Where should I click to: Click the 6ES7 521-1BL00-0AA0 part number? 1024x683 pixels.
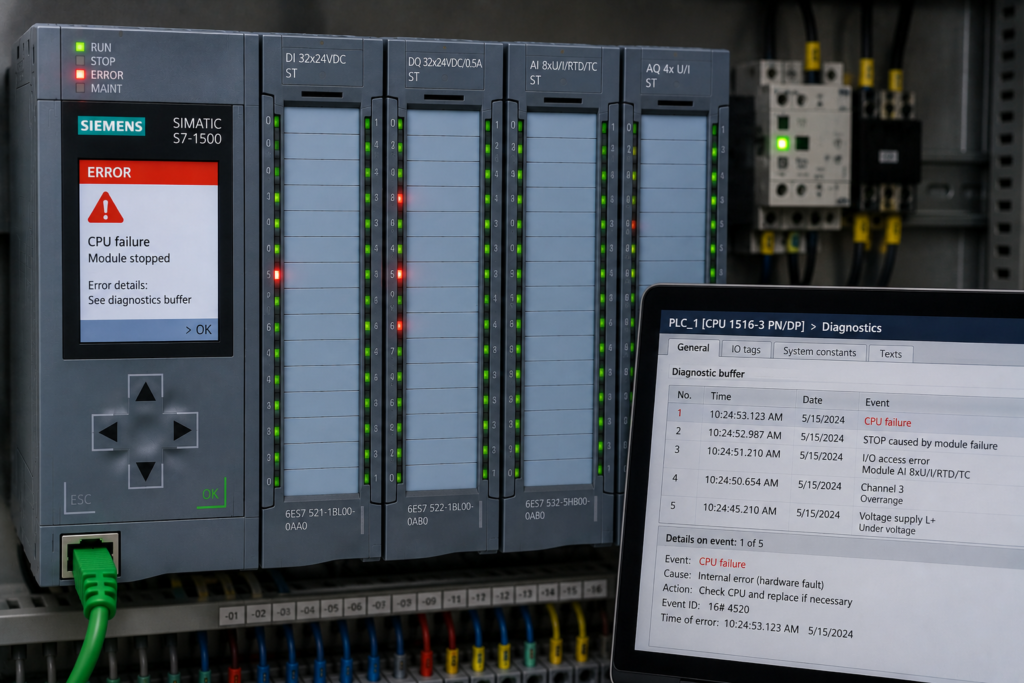pyautogui.click(x=319, y=519)
